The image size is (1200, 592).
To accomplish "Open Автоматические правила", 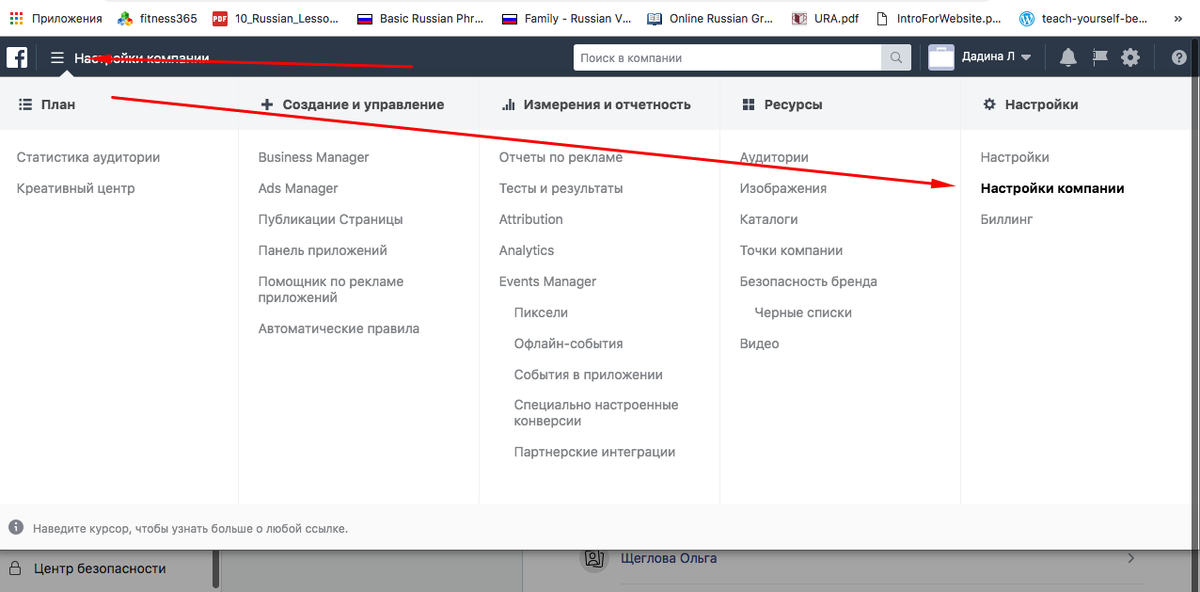I will tap(339, 328).
